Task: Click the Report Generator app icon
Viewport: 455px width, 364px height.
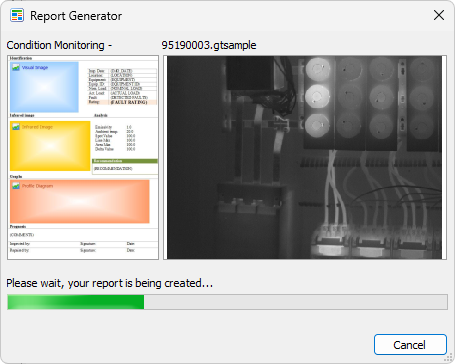Action: point(17,15)
